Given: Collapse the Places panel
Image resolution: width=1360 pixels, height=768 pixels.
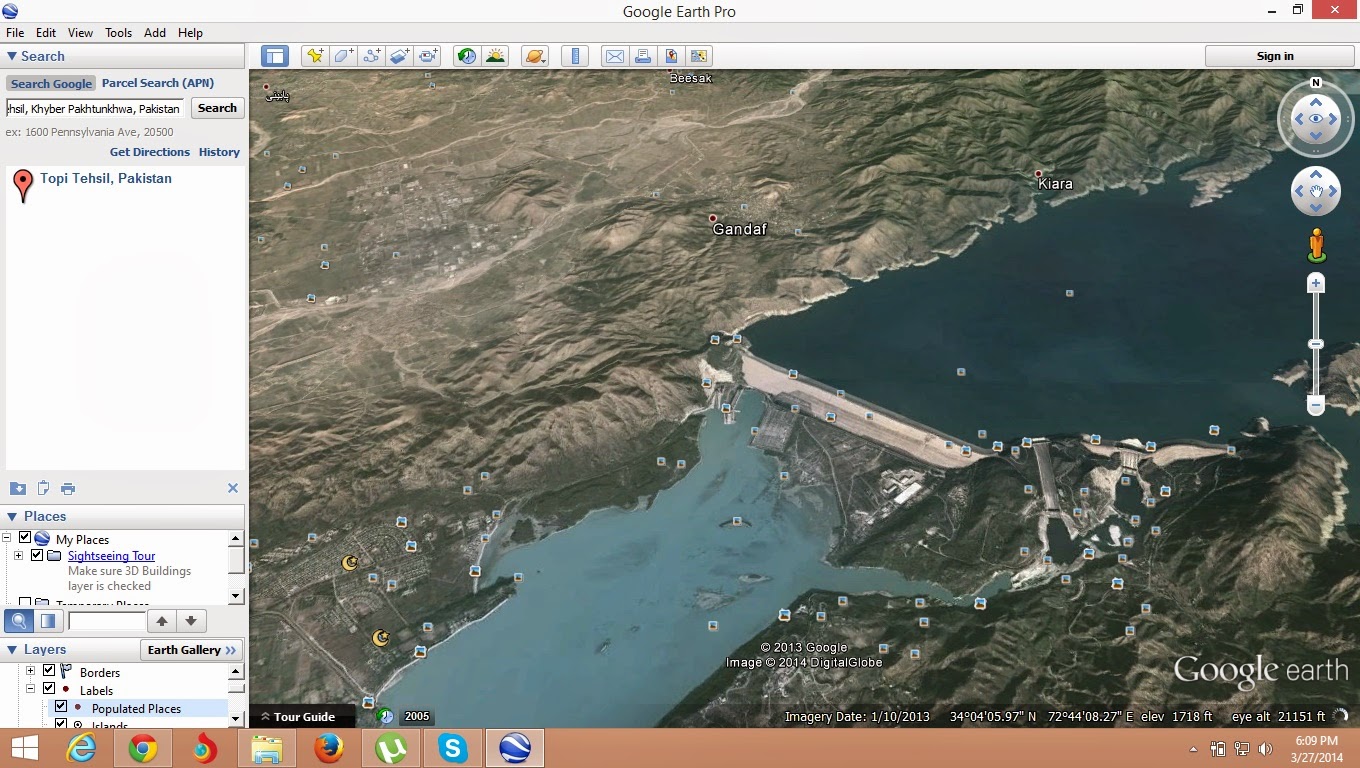Looking at the screenshot, I should [x=14, y=516].
